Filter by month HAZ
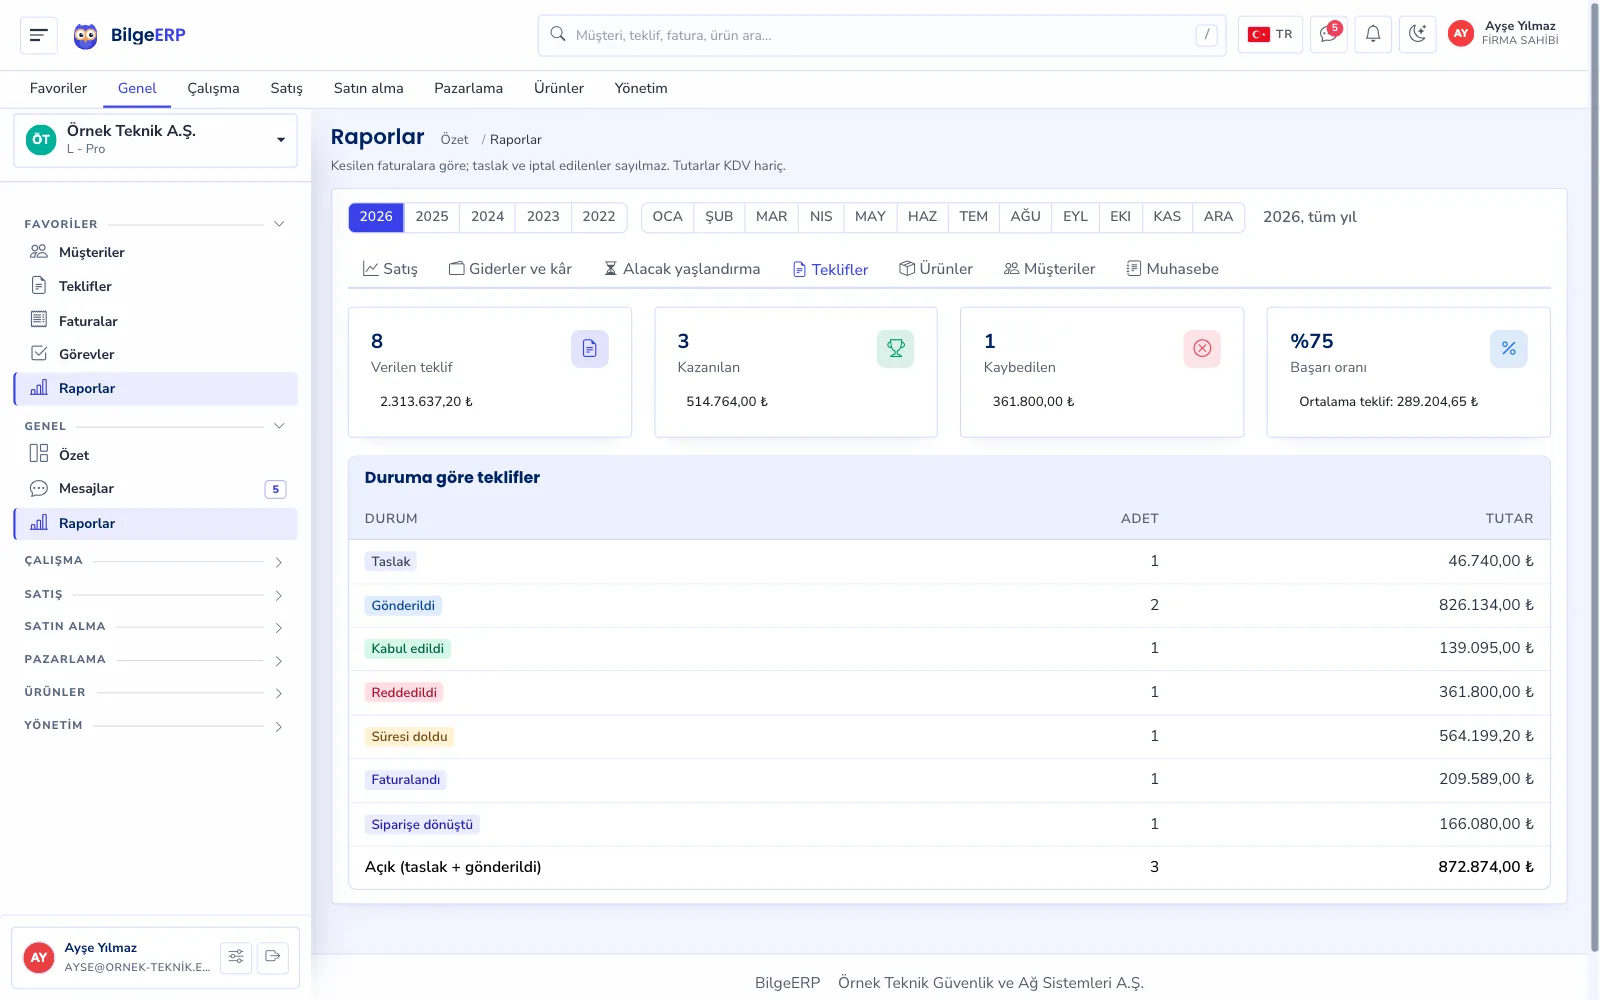 (x=922, y=217)
